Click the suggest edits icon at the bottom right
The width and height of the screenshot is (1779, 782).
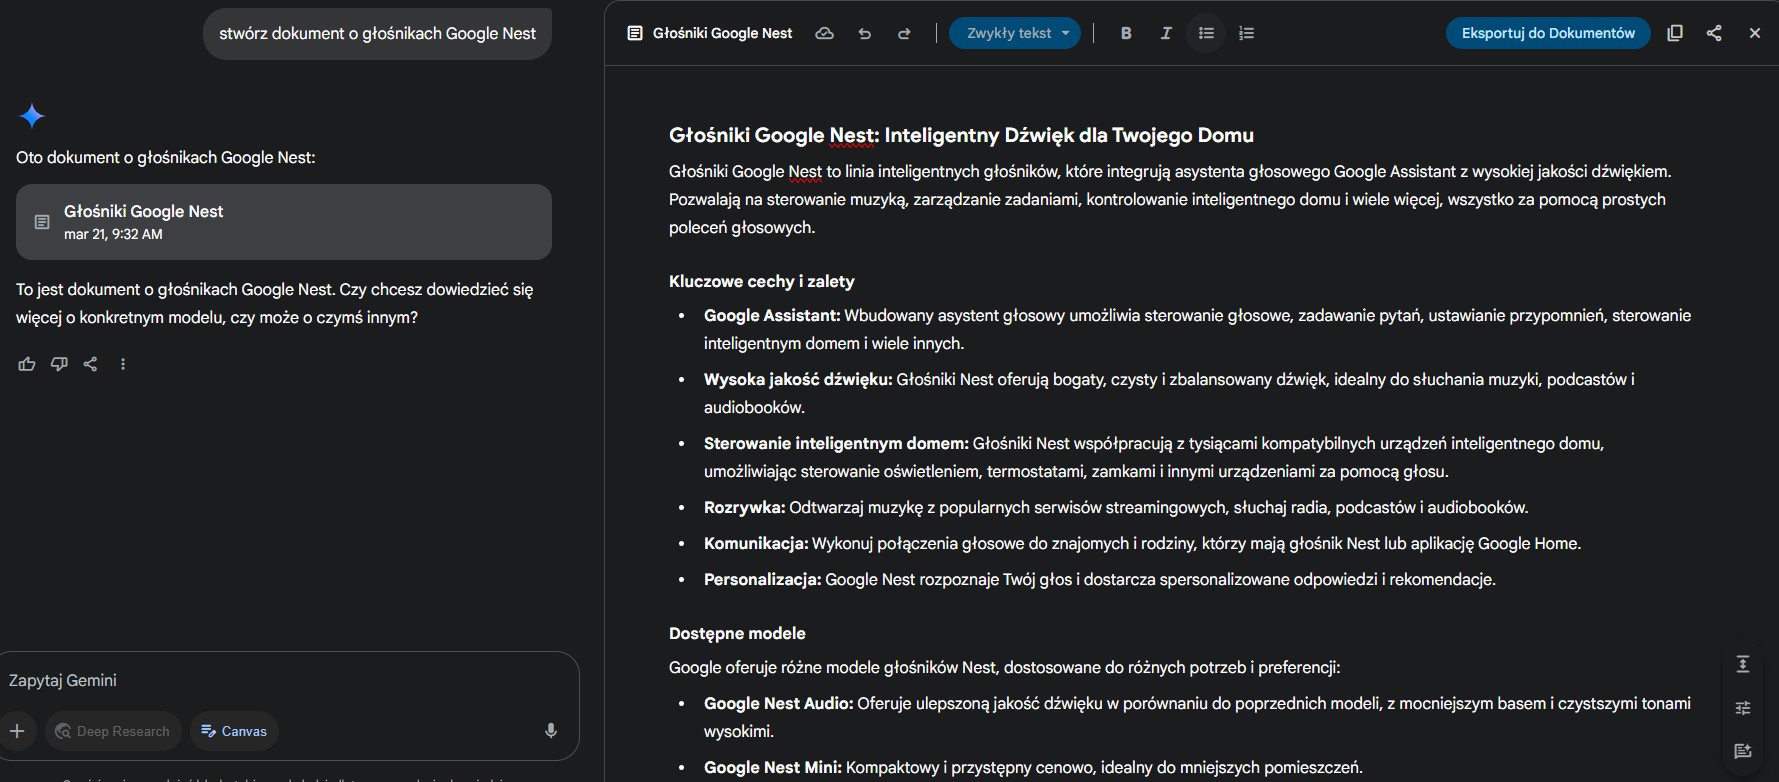(x=1743, y=751)
